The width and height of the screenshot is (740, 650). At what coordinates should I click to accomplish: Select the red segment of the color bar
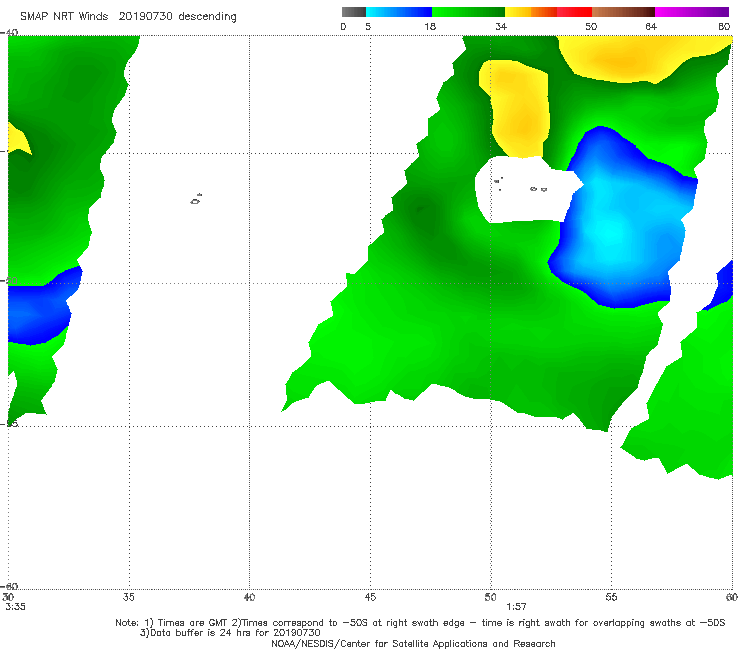574,12
